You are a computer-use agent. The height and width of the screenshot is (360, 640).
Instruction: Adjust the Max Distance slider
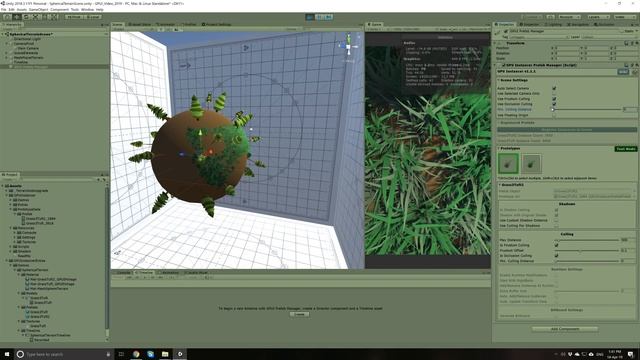click(x=587, y=240)
